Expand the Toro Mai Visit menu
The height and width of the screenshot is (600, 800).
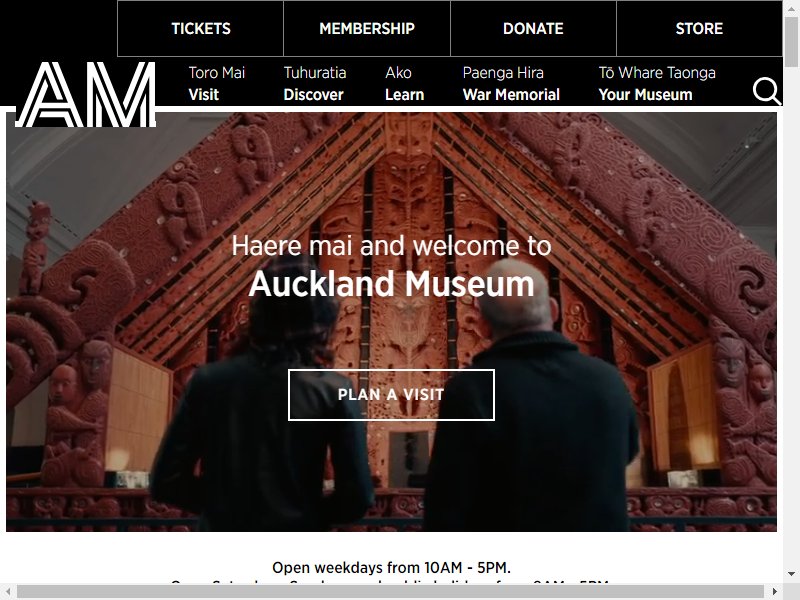click(216, 84)
